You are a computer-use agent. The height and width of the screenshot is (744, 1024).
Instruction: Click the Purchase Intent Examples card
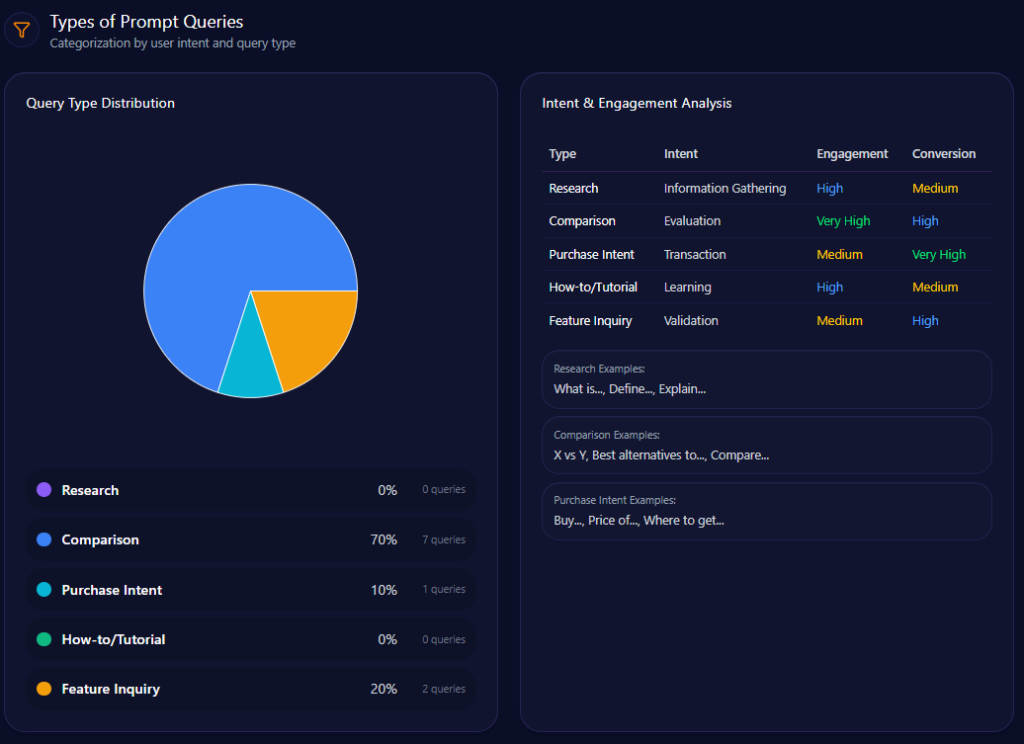click(766, 511)
